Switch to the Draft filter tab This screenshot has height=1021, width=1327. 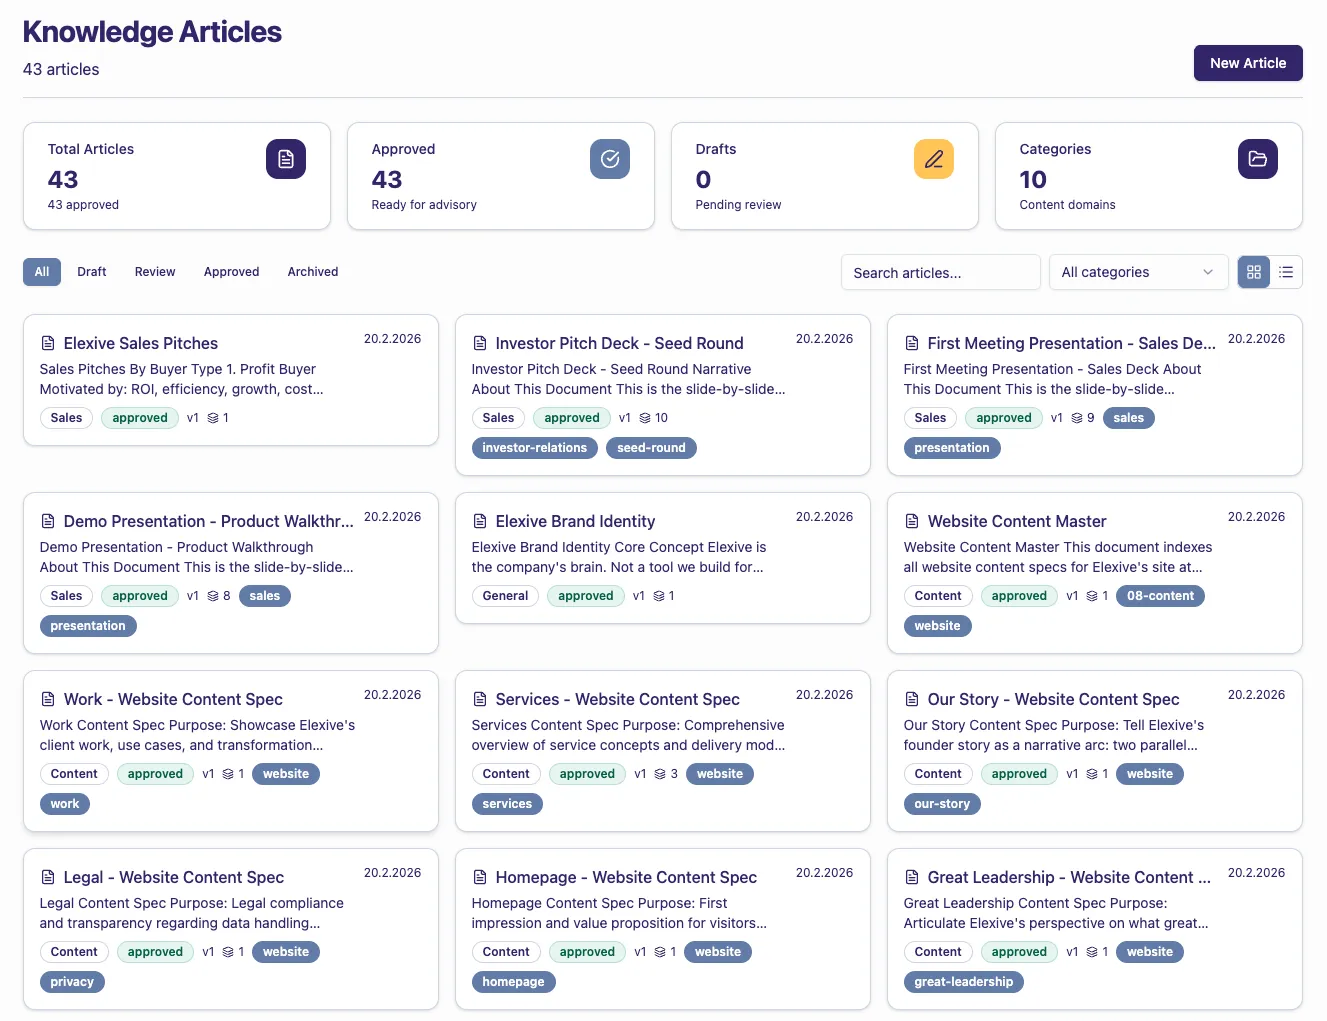[91, 271]
